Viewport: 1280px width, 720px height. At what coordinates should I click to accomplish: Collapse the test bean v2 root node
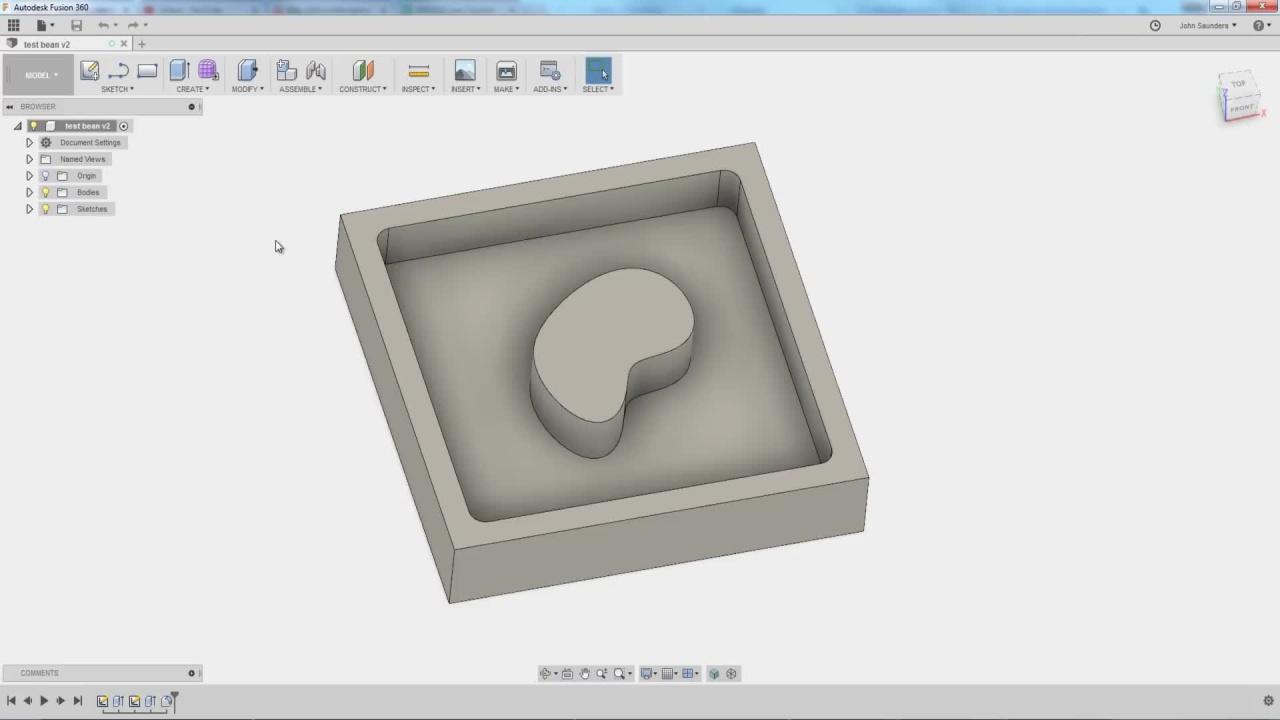click(17, 126)
